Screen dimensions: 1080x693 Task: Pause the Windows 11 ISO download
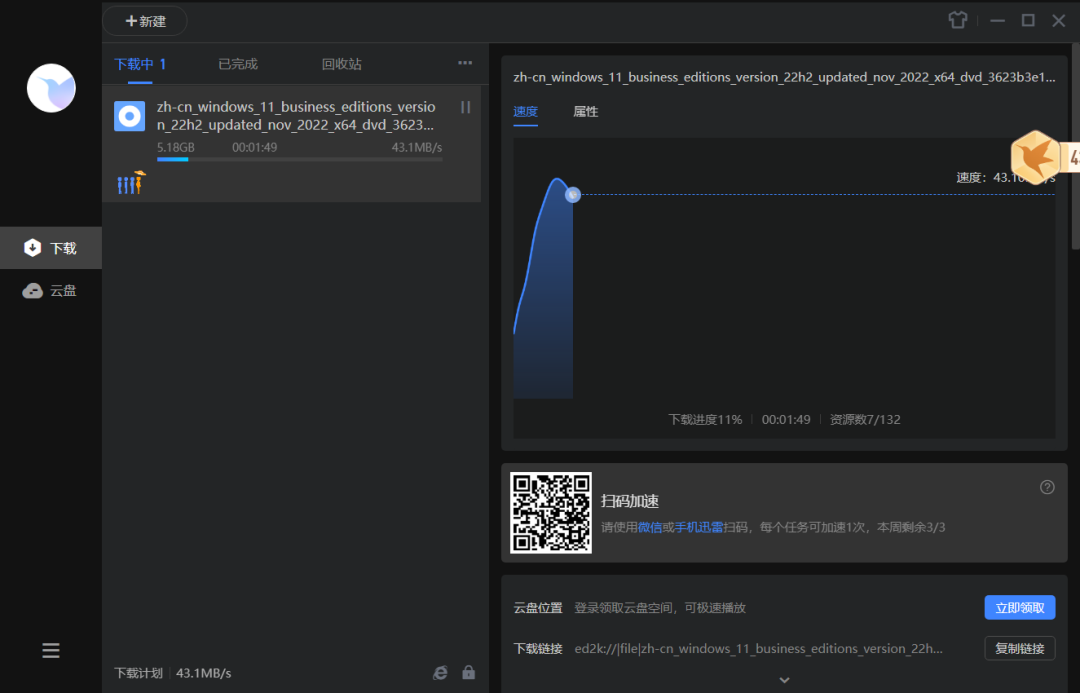465,107
